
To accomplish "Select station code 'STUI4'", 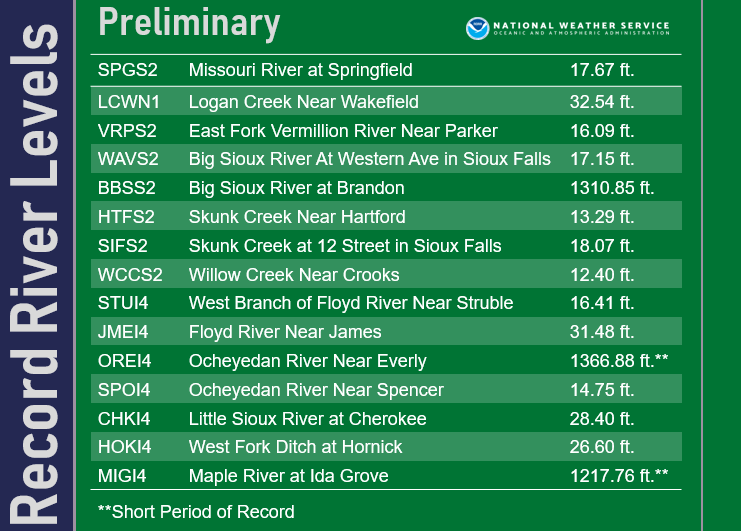I will click(x=123, y=303).
